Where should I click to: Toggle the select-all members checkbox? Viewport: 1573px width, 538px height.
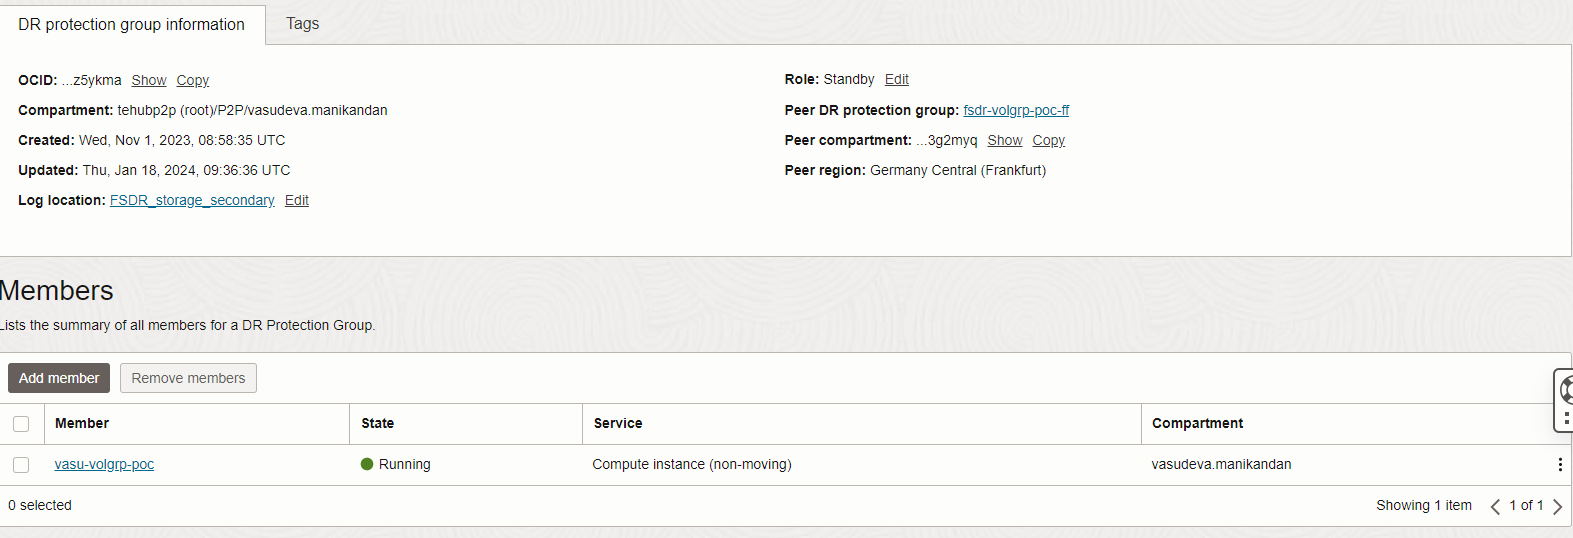coord(21,424)
